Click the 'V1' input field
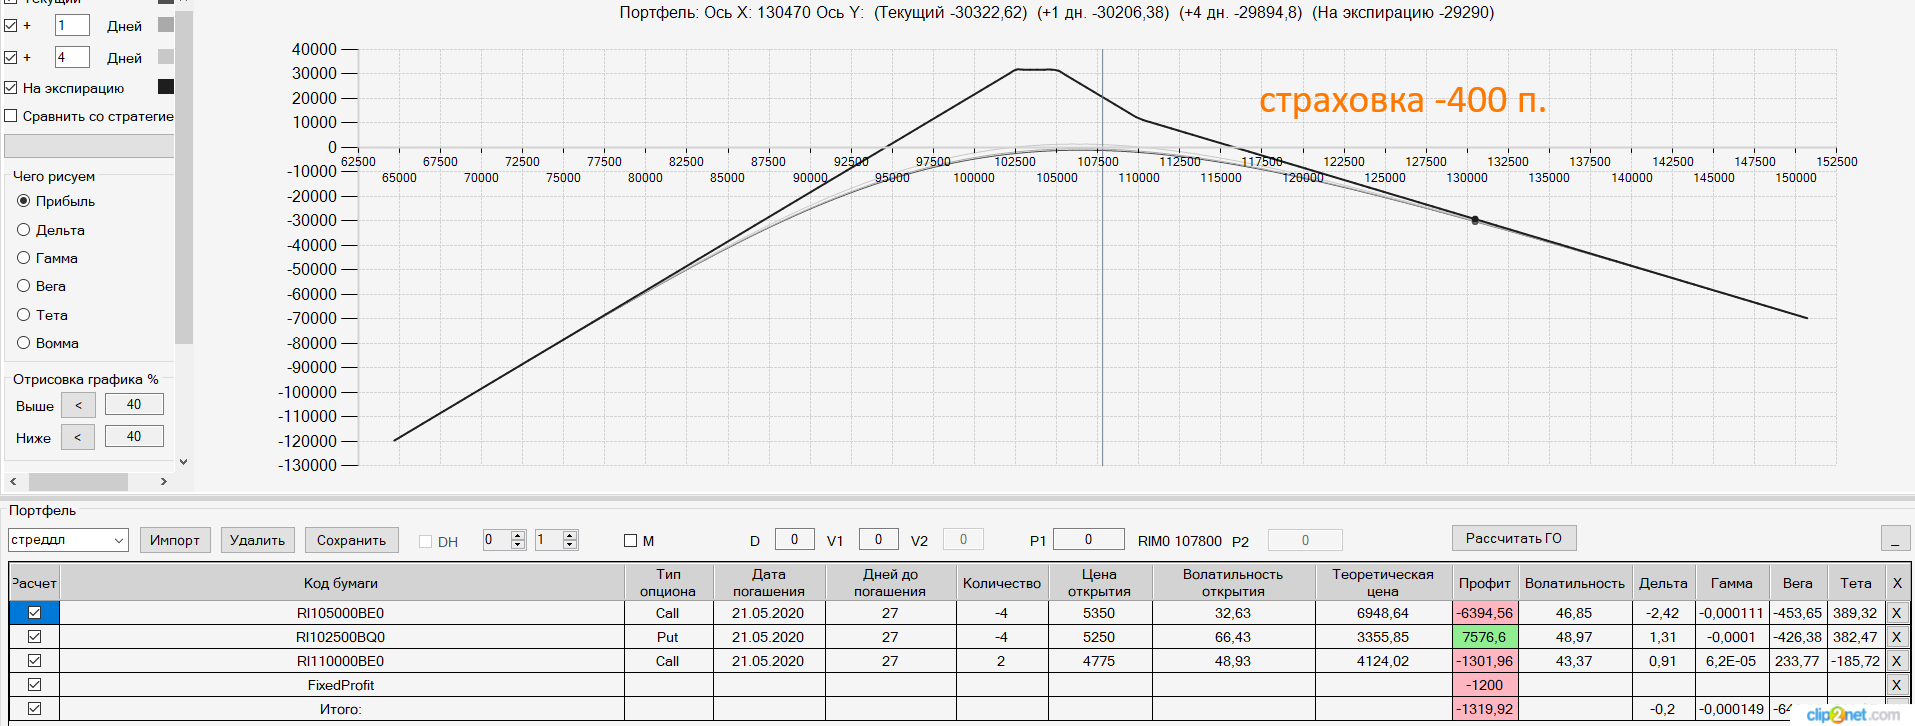 point(879,540)
